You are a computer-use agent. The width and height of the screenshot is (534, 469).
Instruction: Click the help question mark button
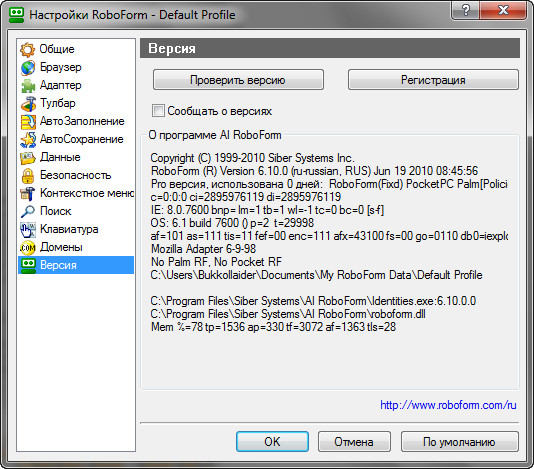point(465,10)
